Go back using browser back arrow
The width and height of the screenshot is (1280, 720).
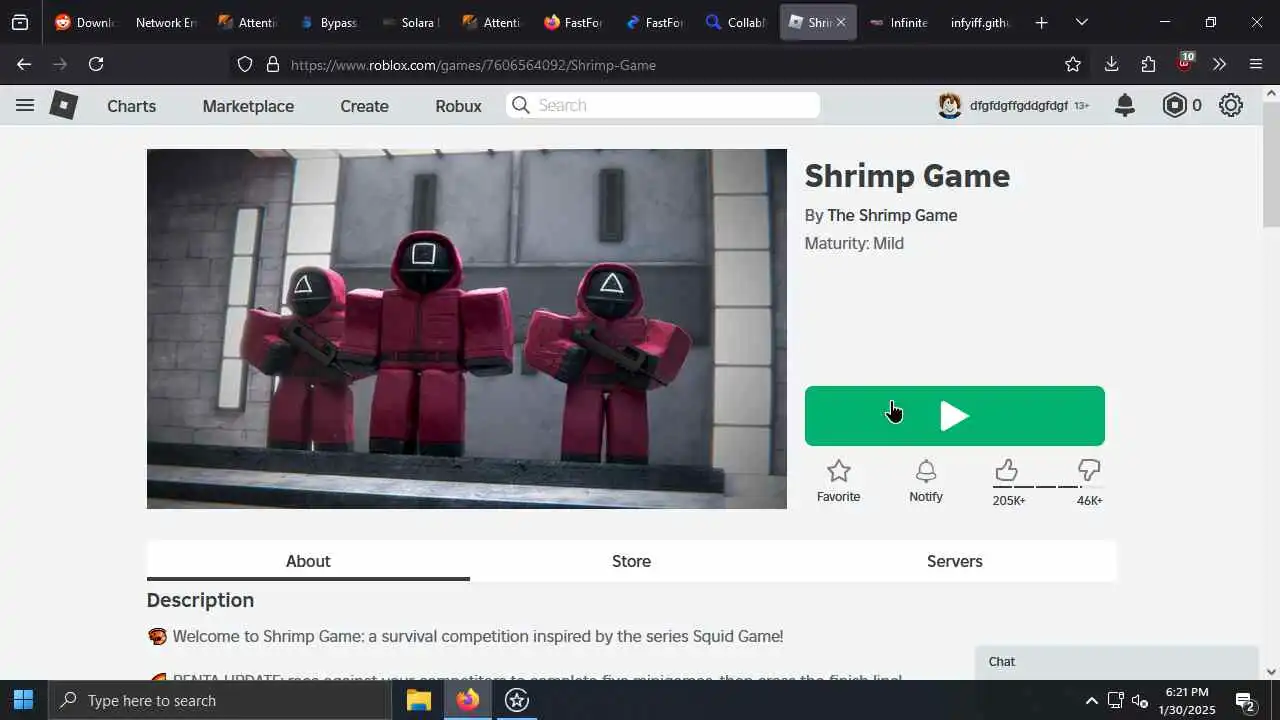tap(24, 64)
